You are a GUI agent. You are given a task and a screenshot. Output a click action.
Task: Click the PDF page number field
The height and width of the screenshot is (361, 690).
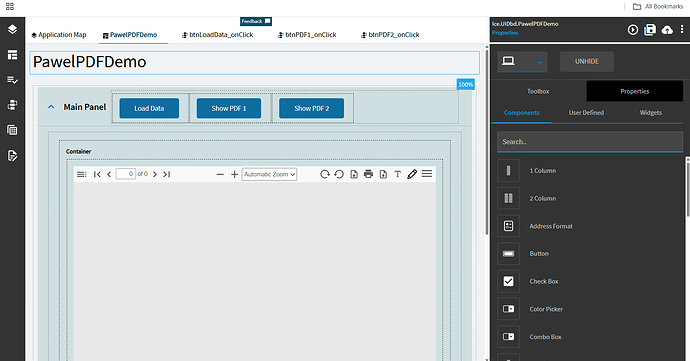pyautogui.click(x=125, y=174)
